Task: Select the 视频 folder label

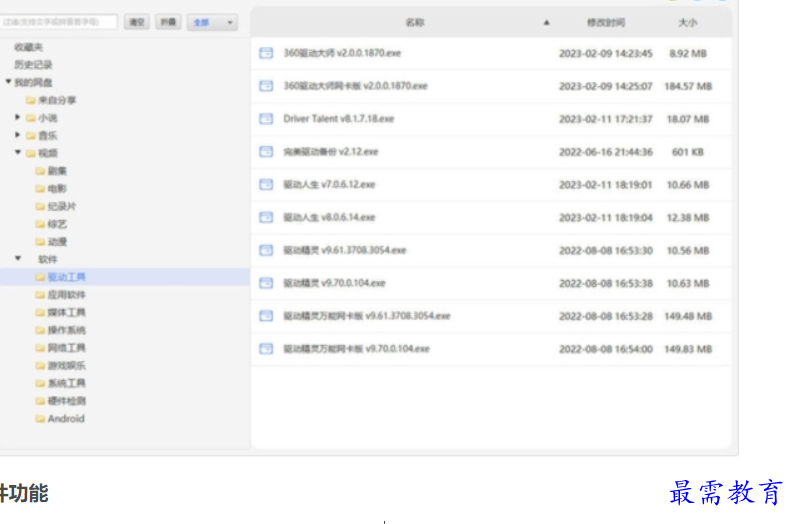Action: click(x=48, y=153)
